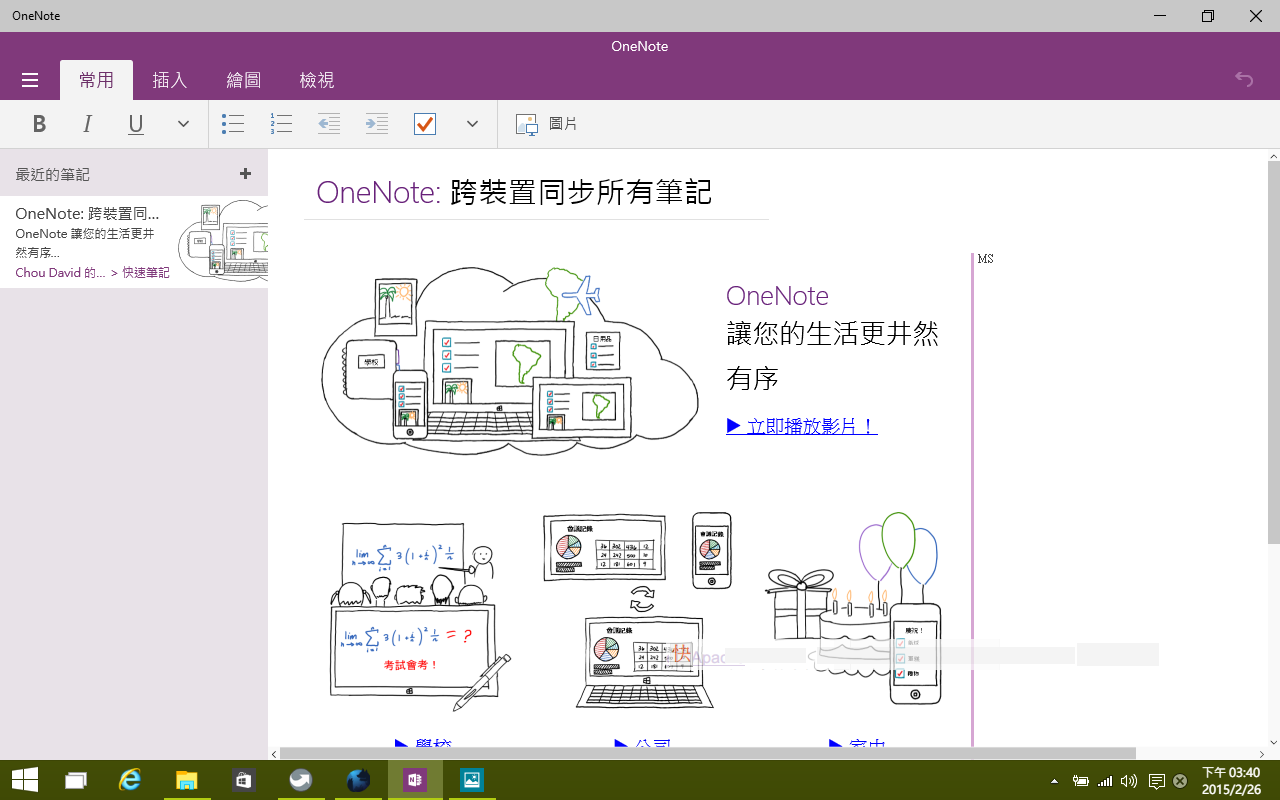Screen dimensions: 1280x800
Task: Switch to OneNote taskbar icon
Action: (415, 780)
